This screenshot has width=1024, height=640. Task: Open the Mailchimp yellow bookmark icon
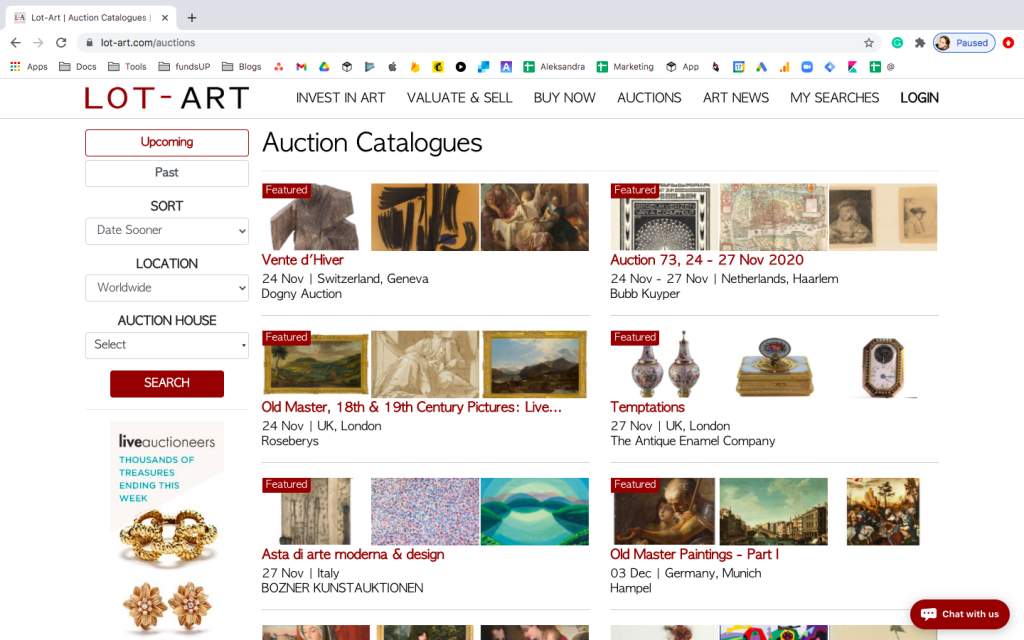coord(438,67)
